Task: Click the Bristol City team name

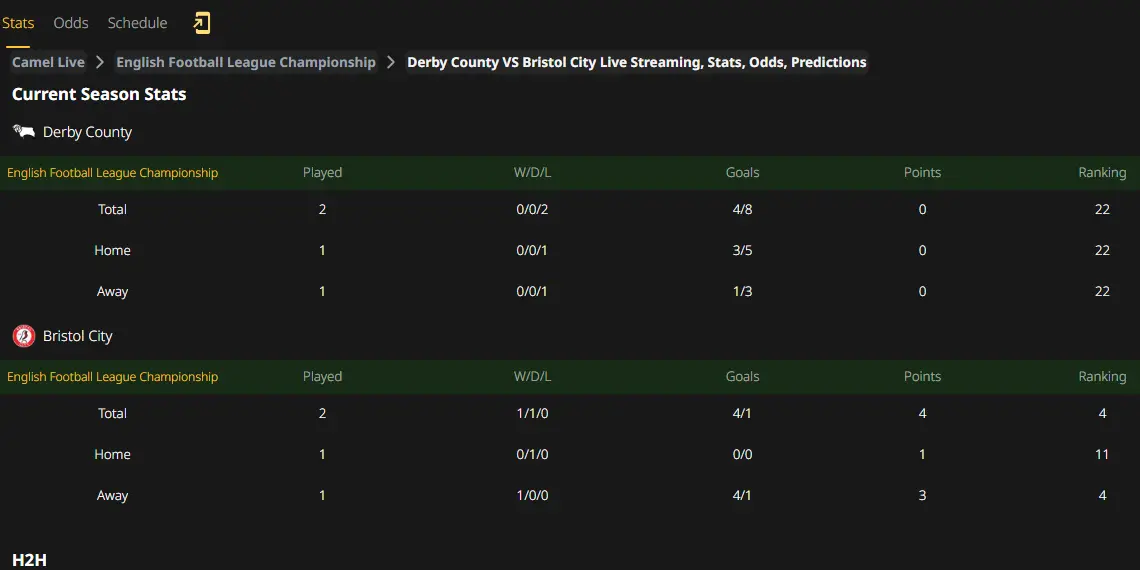Action: [x=78, y=337]
